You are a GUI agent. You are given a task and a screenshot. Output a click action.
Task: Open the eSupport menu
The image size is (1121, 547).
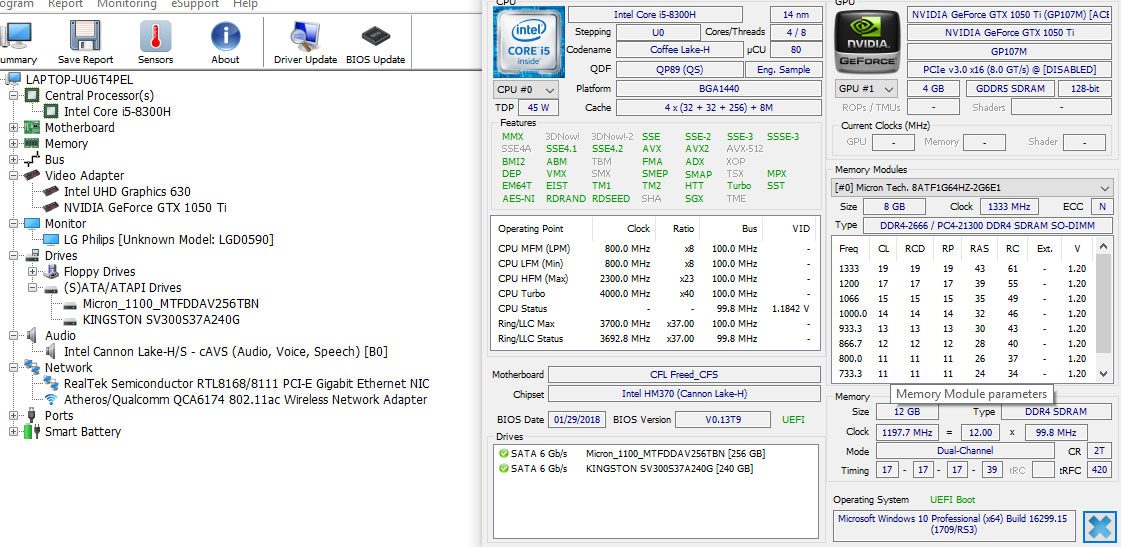(194, 4)
